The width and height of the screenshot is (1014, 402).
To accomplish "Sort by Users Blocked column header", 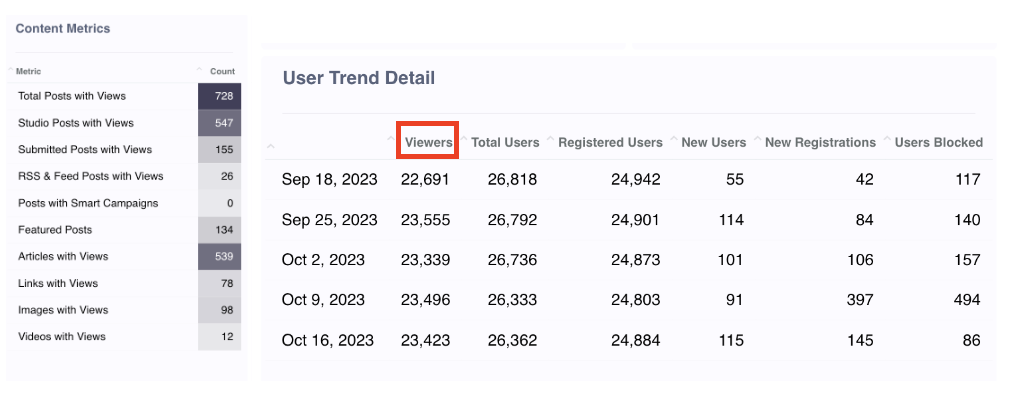I will (x=939, y=142).
